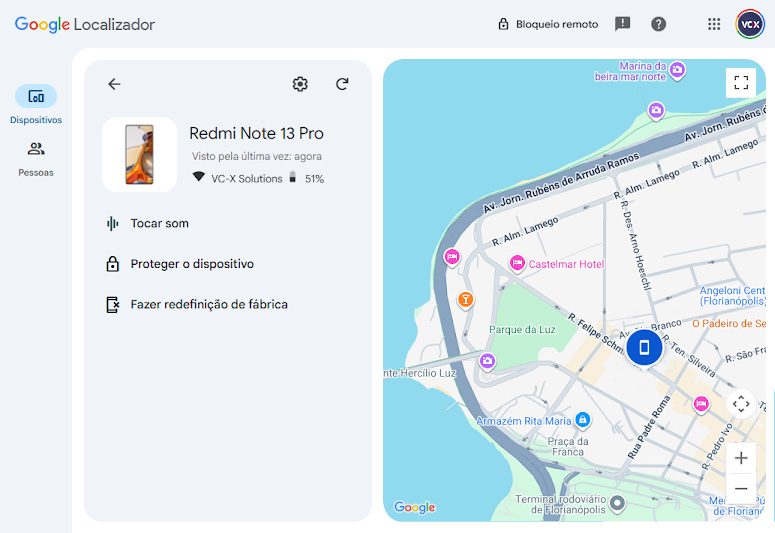Click the Redmi Note 13 Pro thumbnail
The image size is (775, 533).
(x=139, y=154)
